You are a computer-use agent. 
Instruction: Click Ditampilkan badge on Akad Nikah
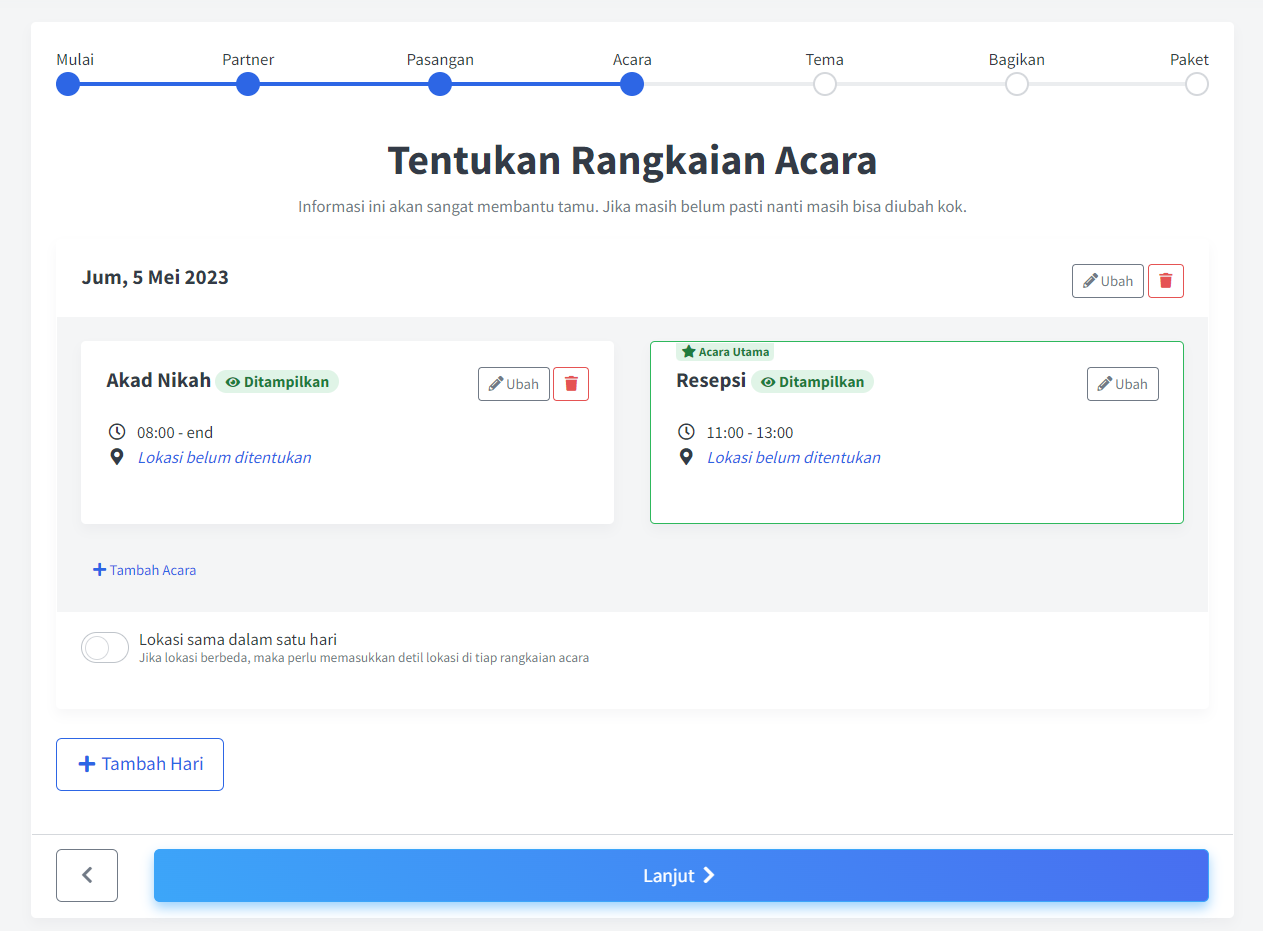point(277,382)
